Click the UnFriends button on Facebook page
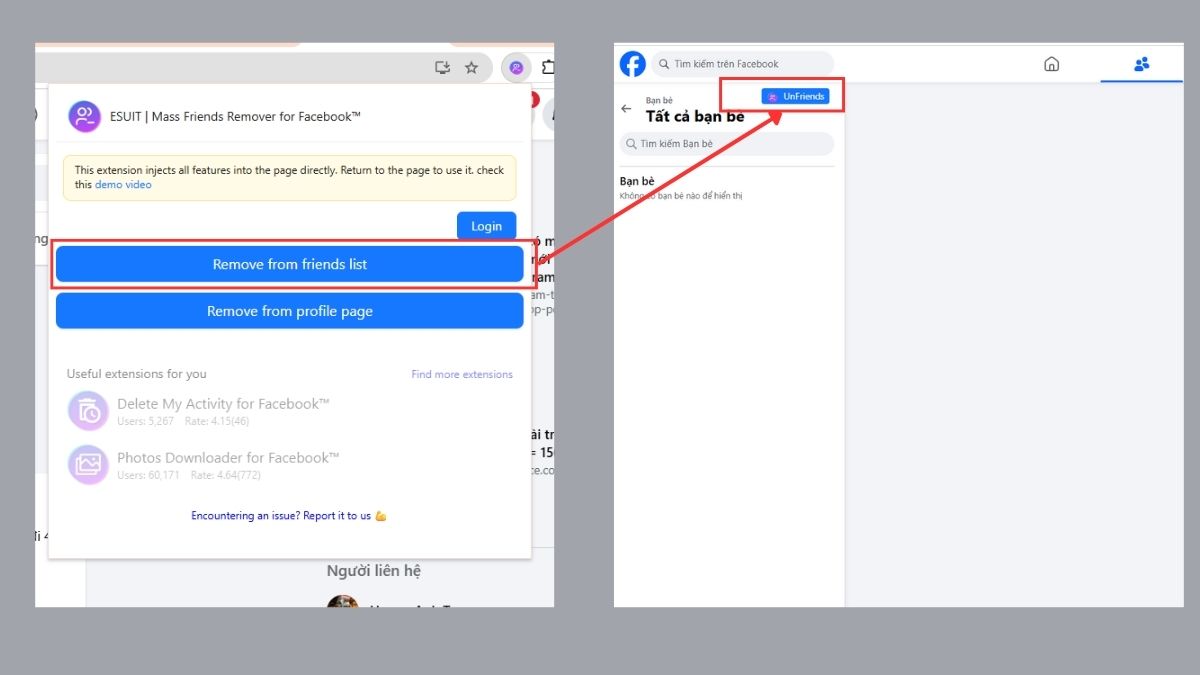This screenshot has width=1200, height=675. [x=795, y=96]
